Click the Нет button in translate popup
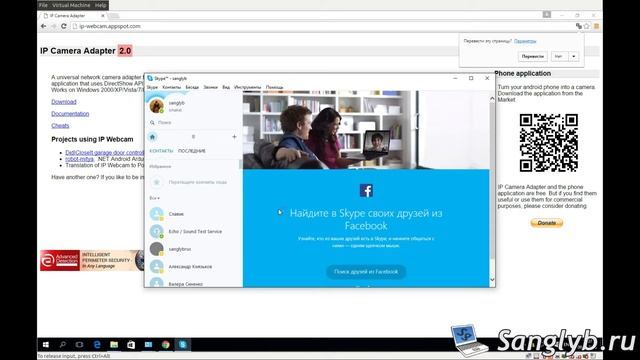 tap(559, 56)
